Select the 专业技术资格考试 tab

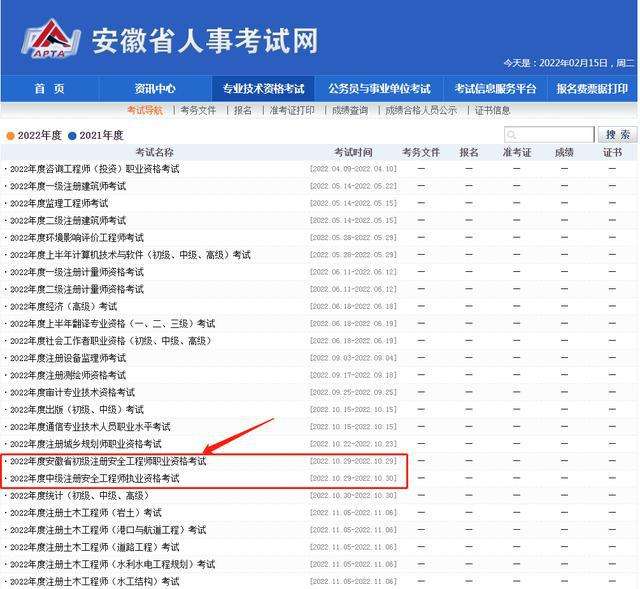tap(263, 89)
